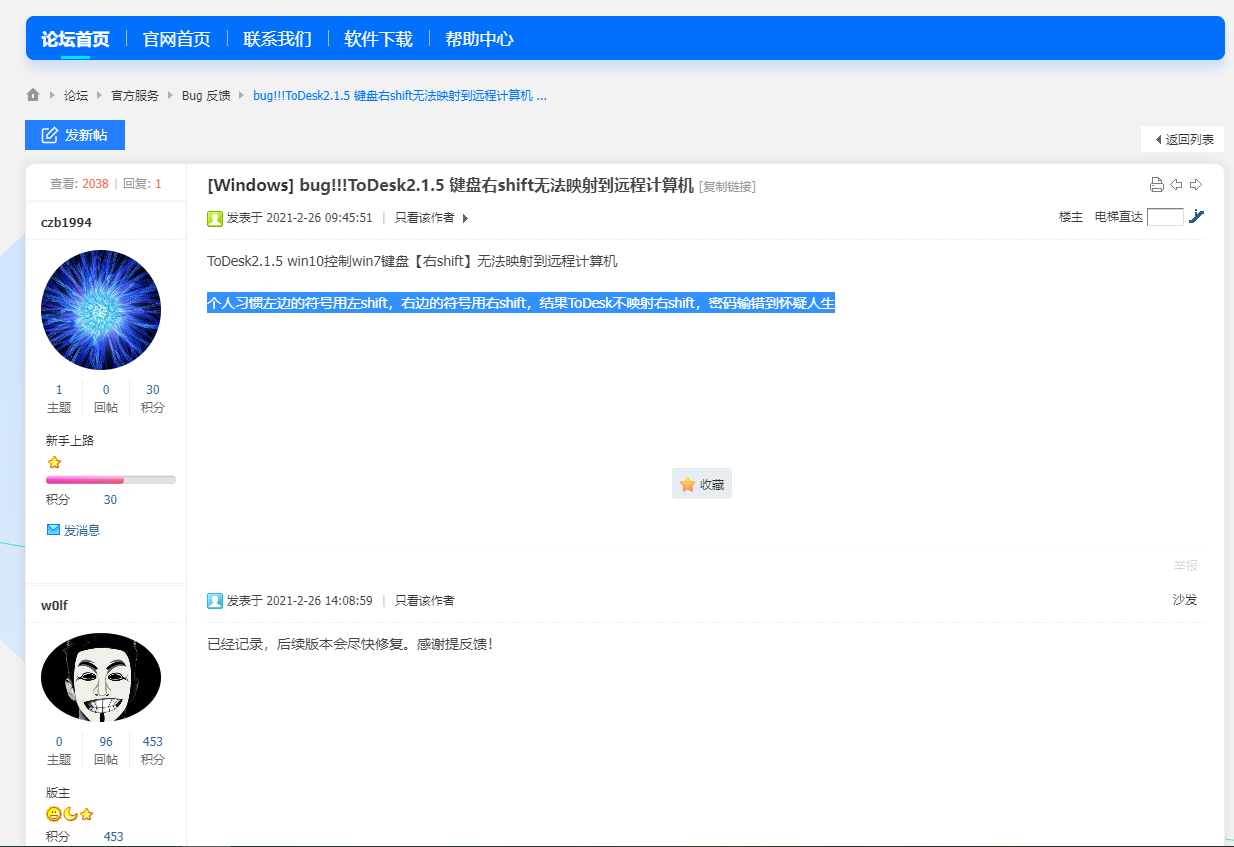Click 只看该作者 on czb1994's post
This screenshot has height=847, width=1234.
pos(424,217)
